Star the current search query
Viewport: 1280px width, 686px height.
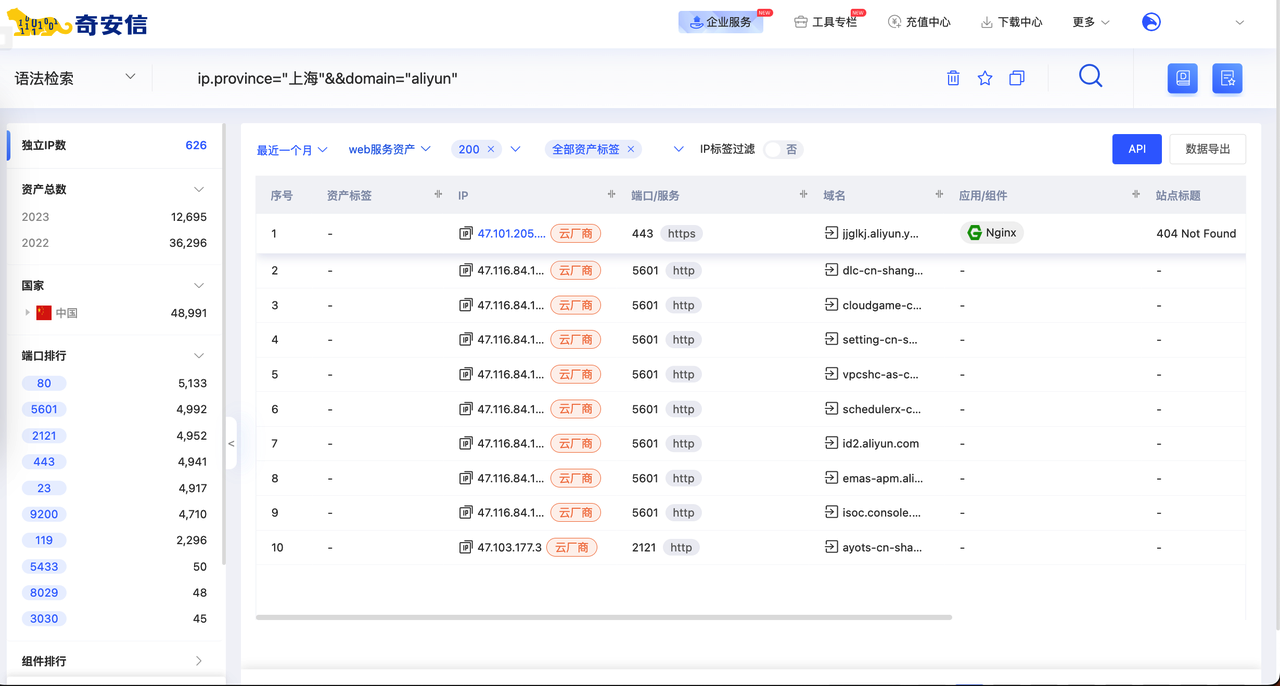point(985,78)
